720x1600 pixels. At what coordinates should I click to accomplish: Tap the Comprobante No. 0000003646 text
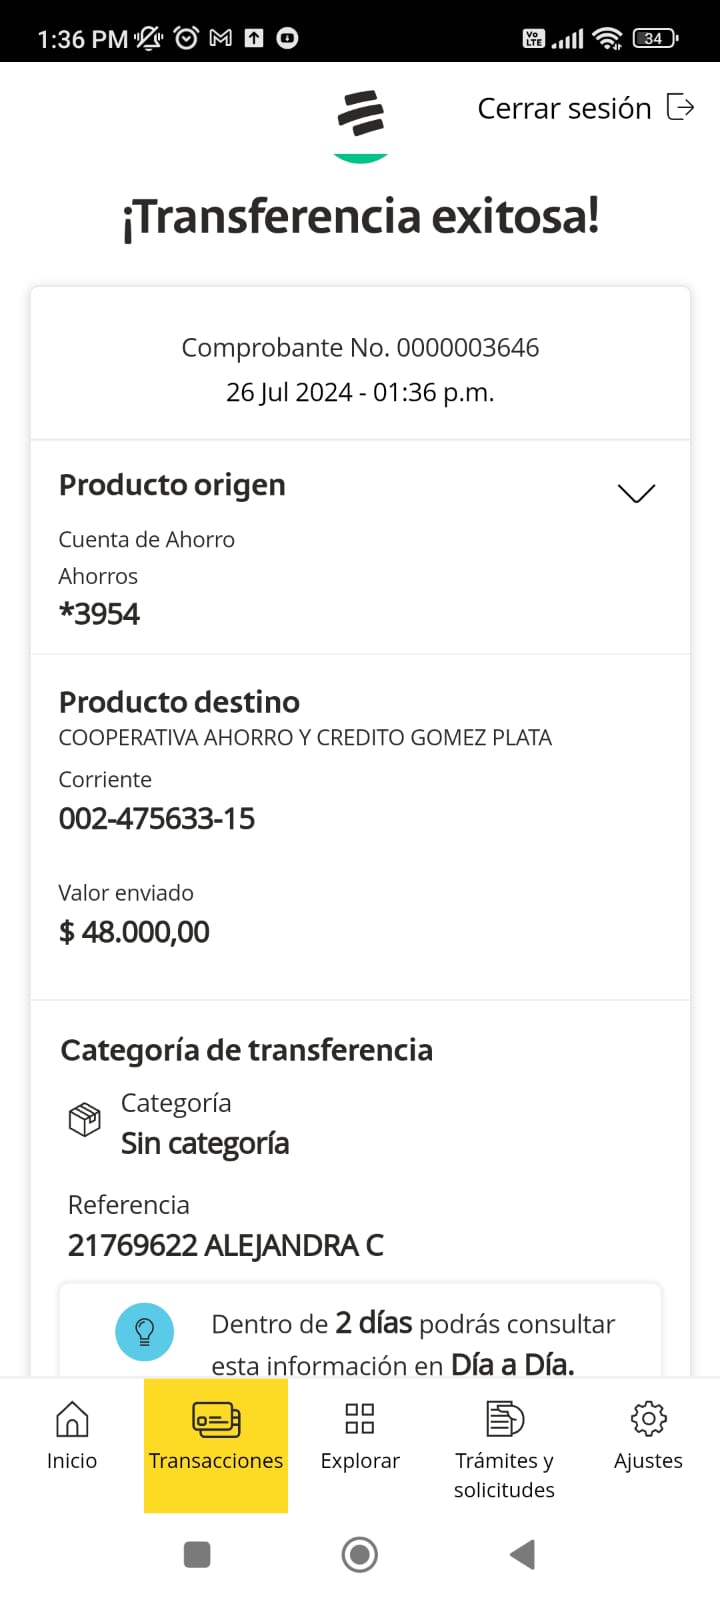360,348
